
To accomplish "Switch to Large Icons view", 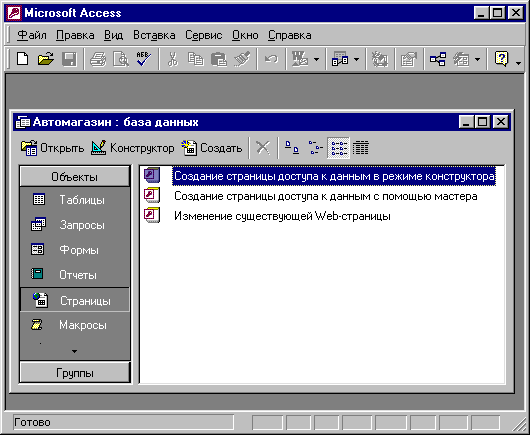I will [291, 148].
